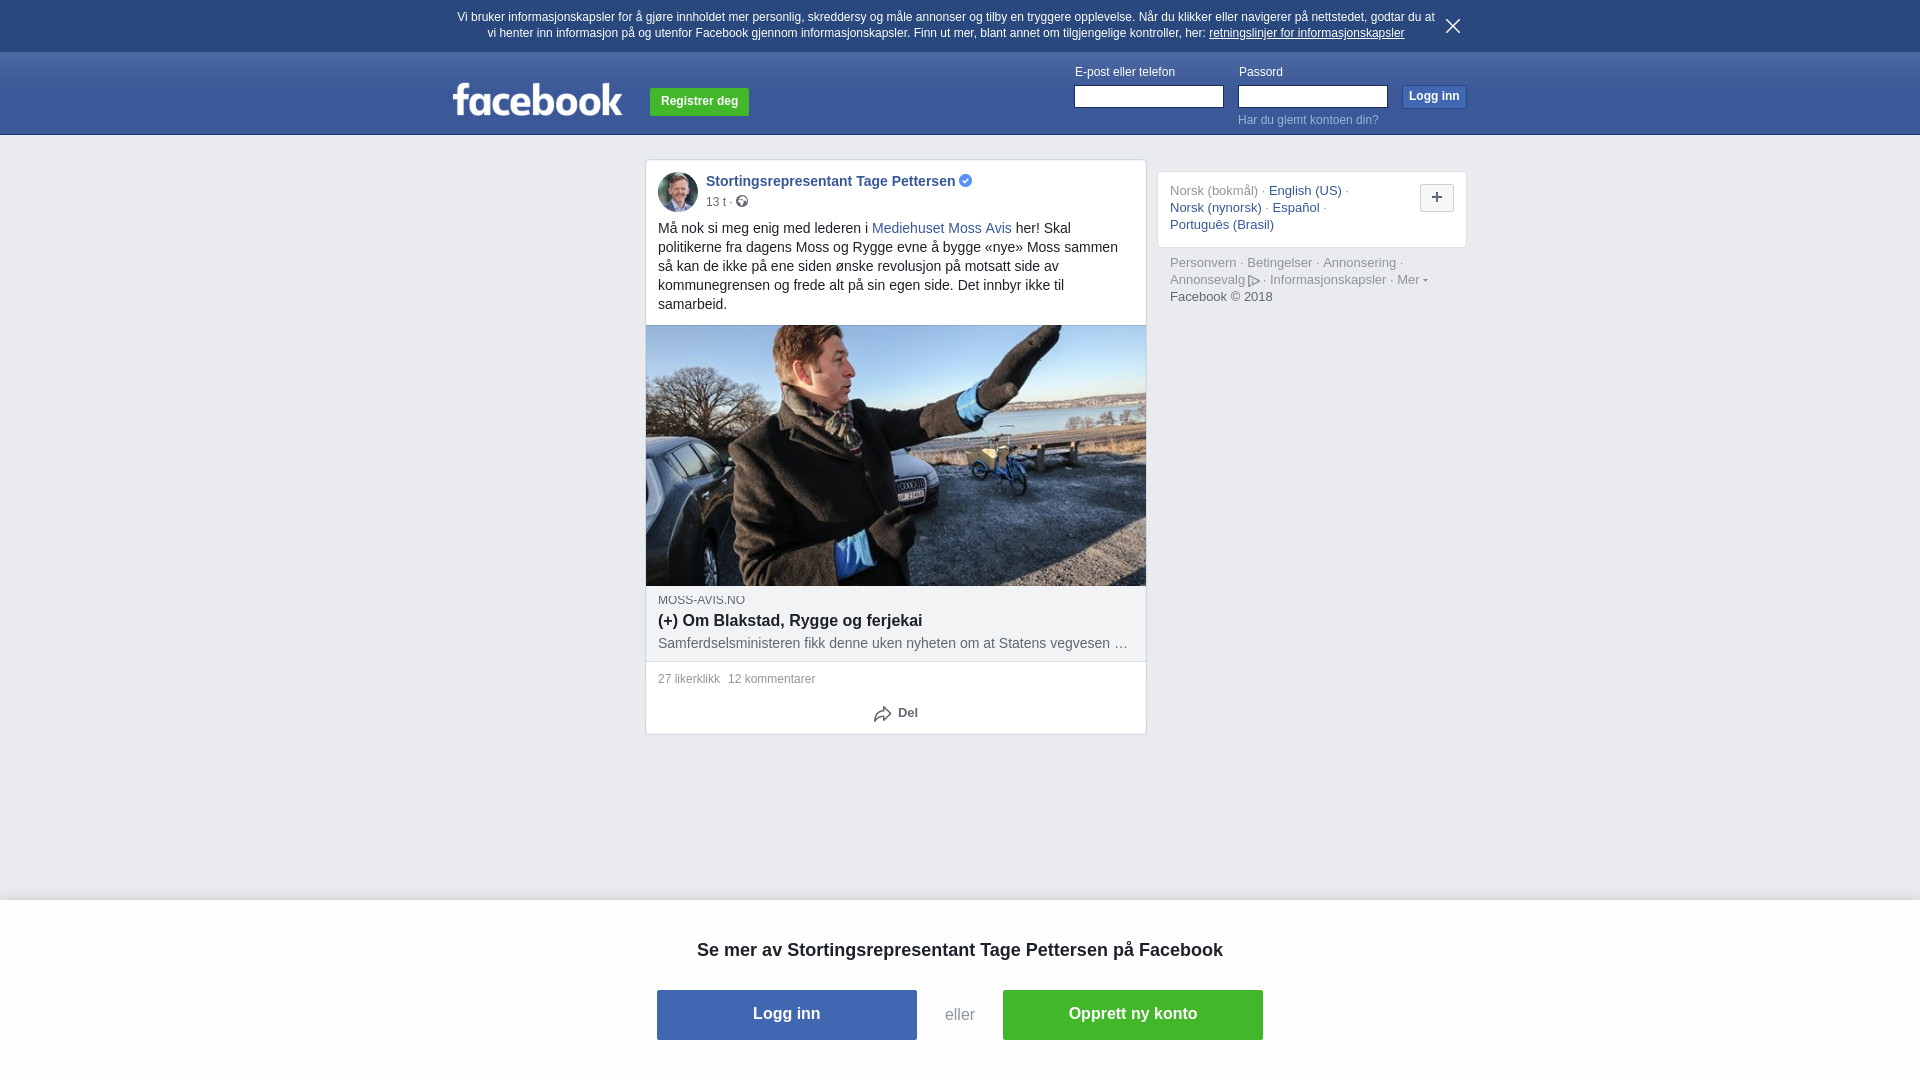Click the large blue Logg inn button
Viewport: 1920px width, 1080px height.
(787, 1015)
